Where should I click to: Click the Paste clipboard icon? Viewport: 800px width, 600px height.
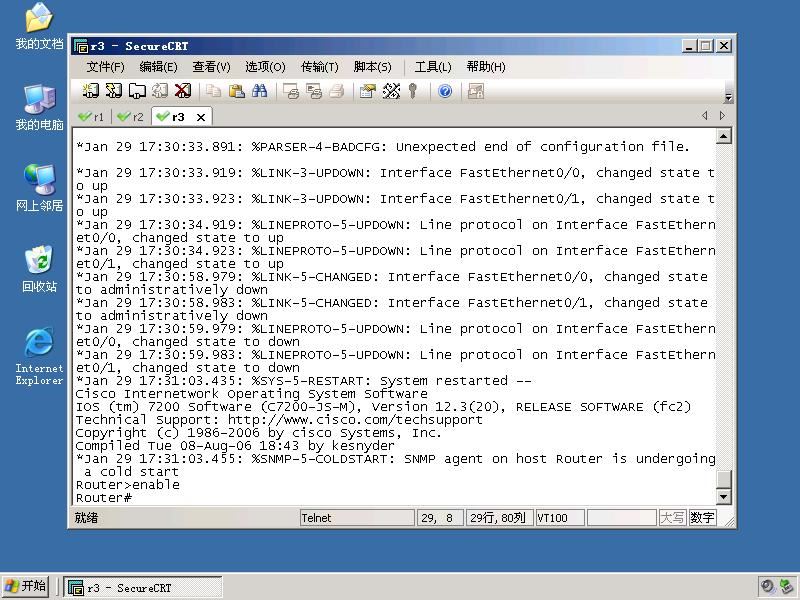point(236,91)
